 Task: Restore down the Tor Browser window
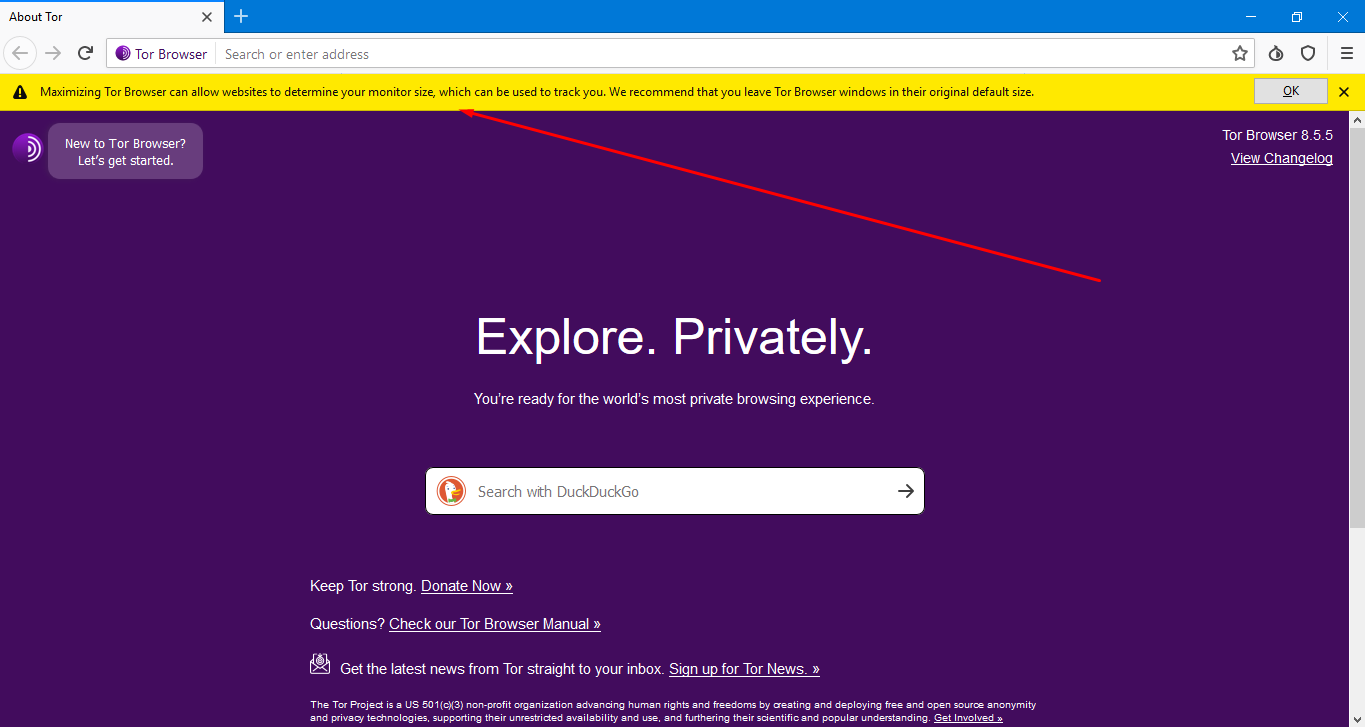1296,17
